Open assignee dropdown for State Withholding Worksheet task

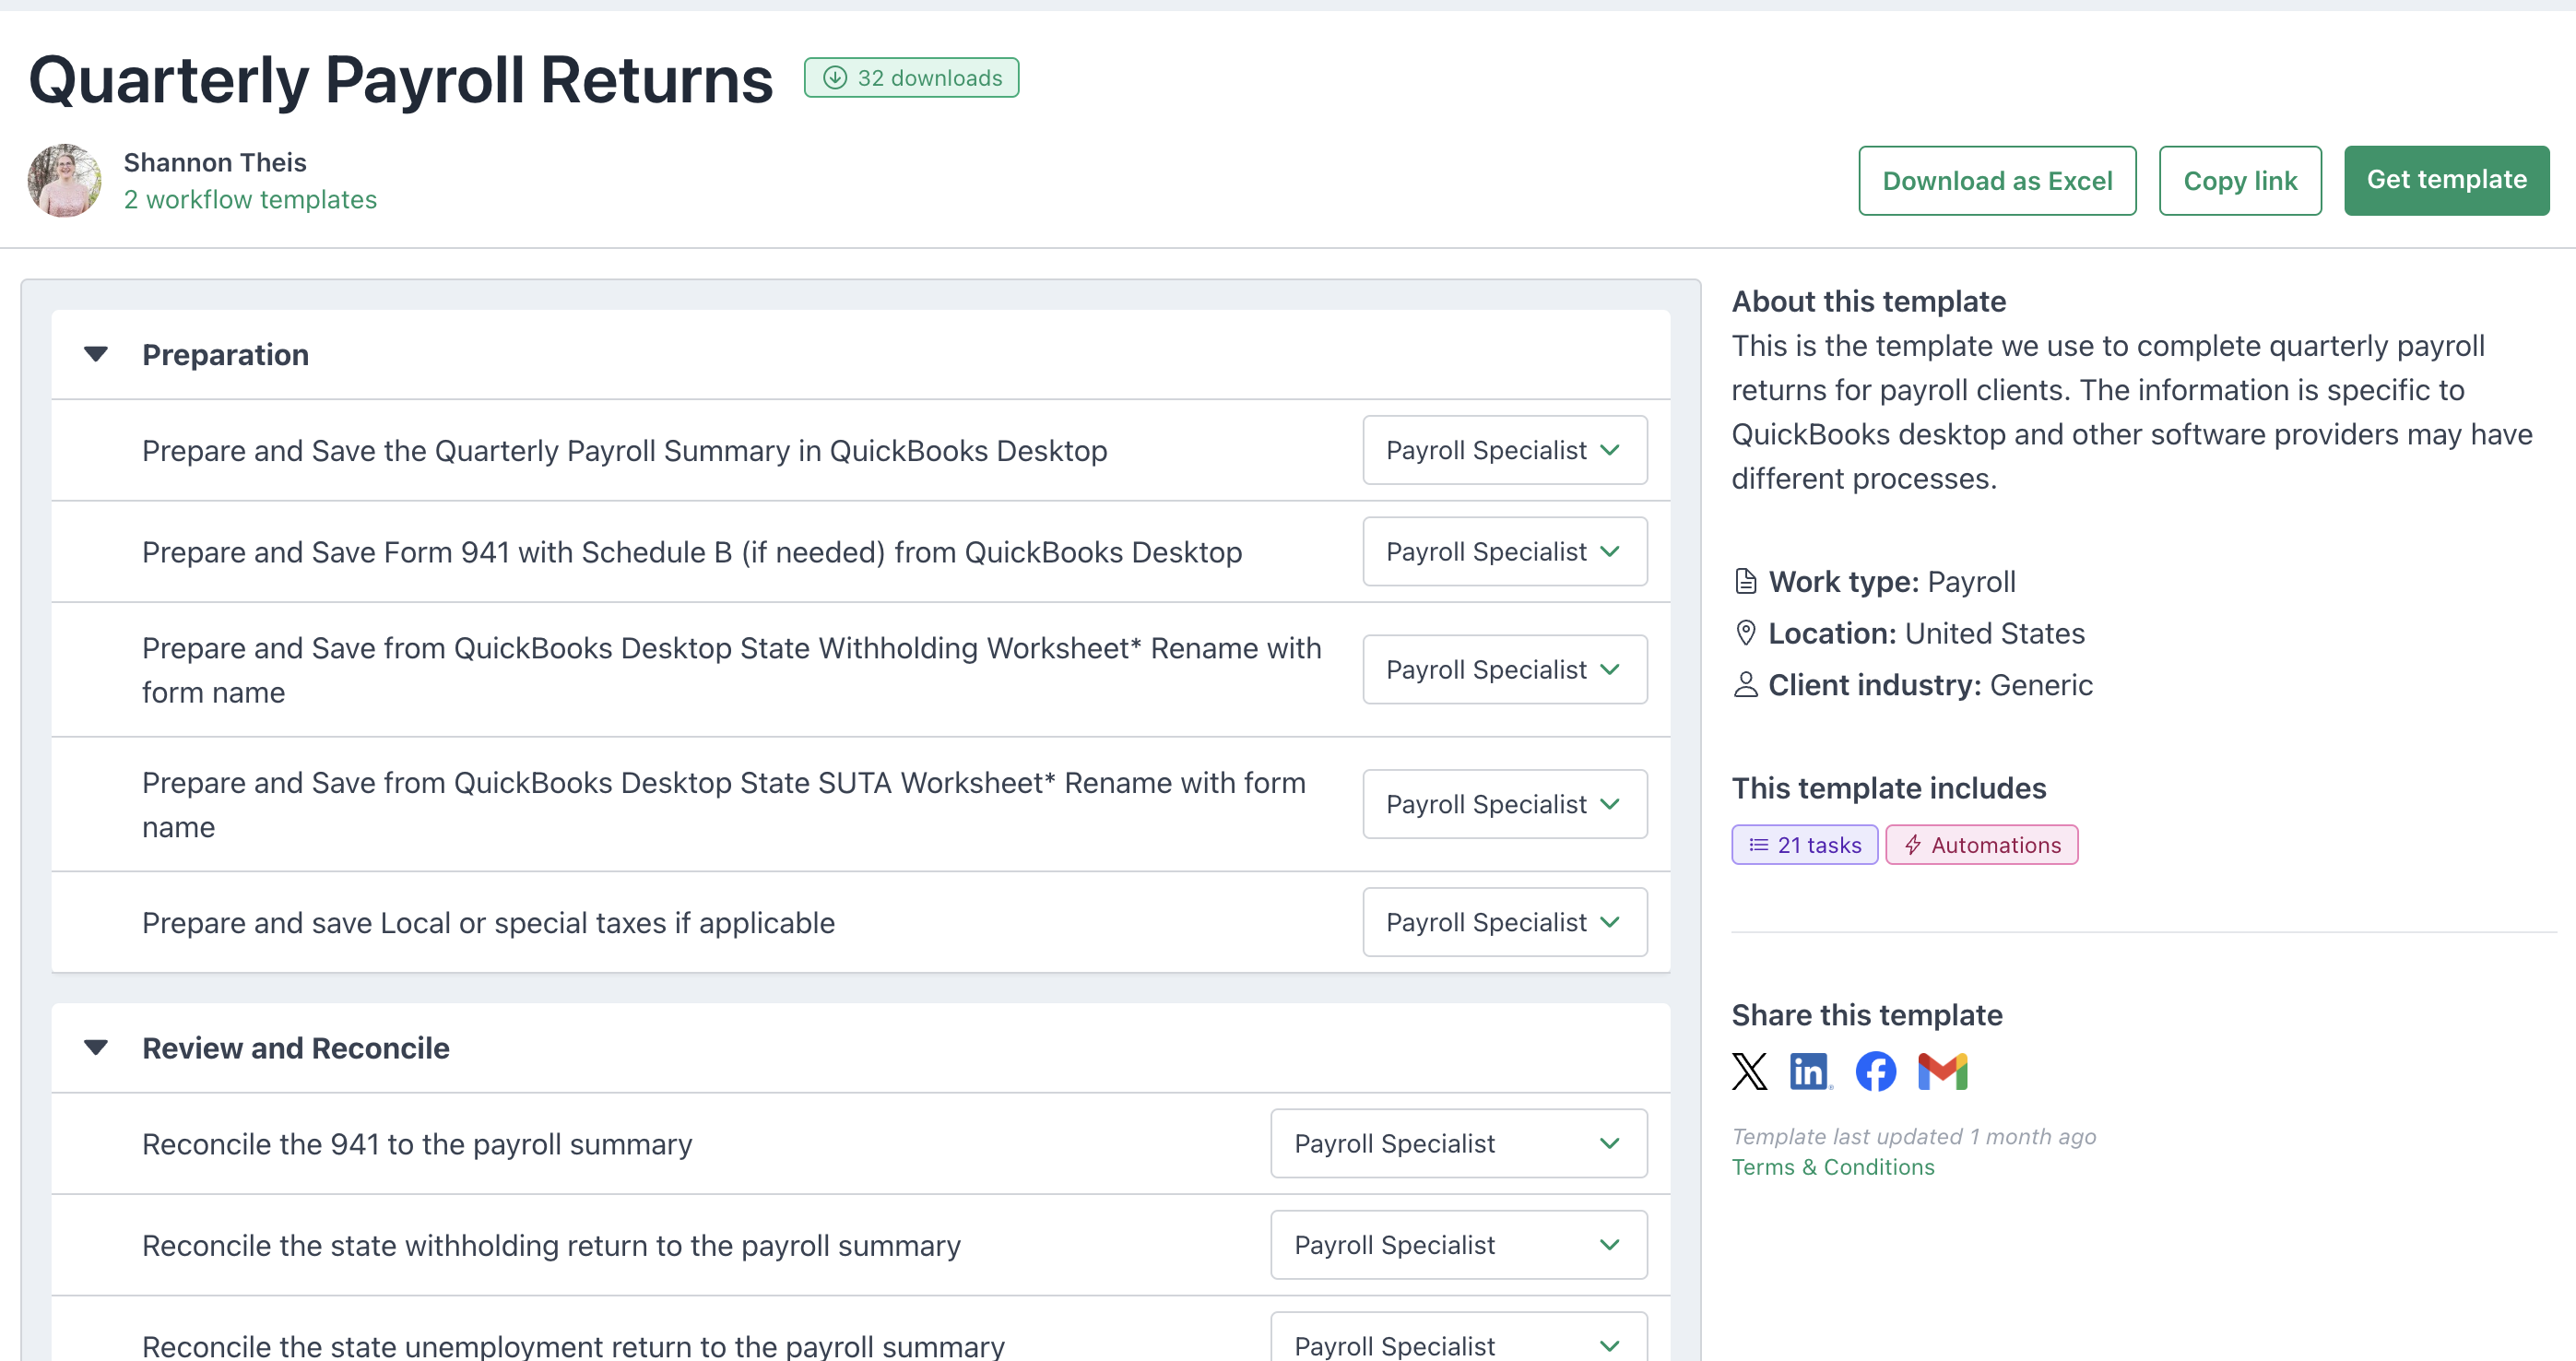coord(1504,669)
